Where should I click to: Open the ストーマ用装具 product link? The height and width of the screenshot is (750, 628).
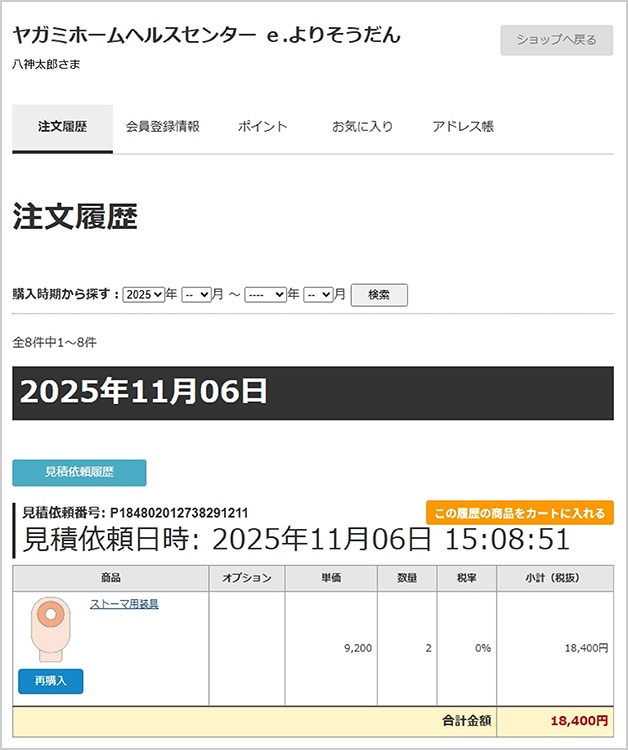click(124, 604)
